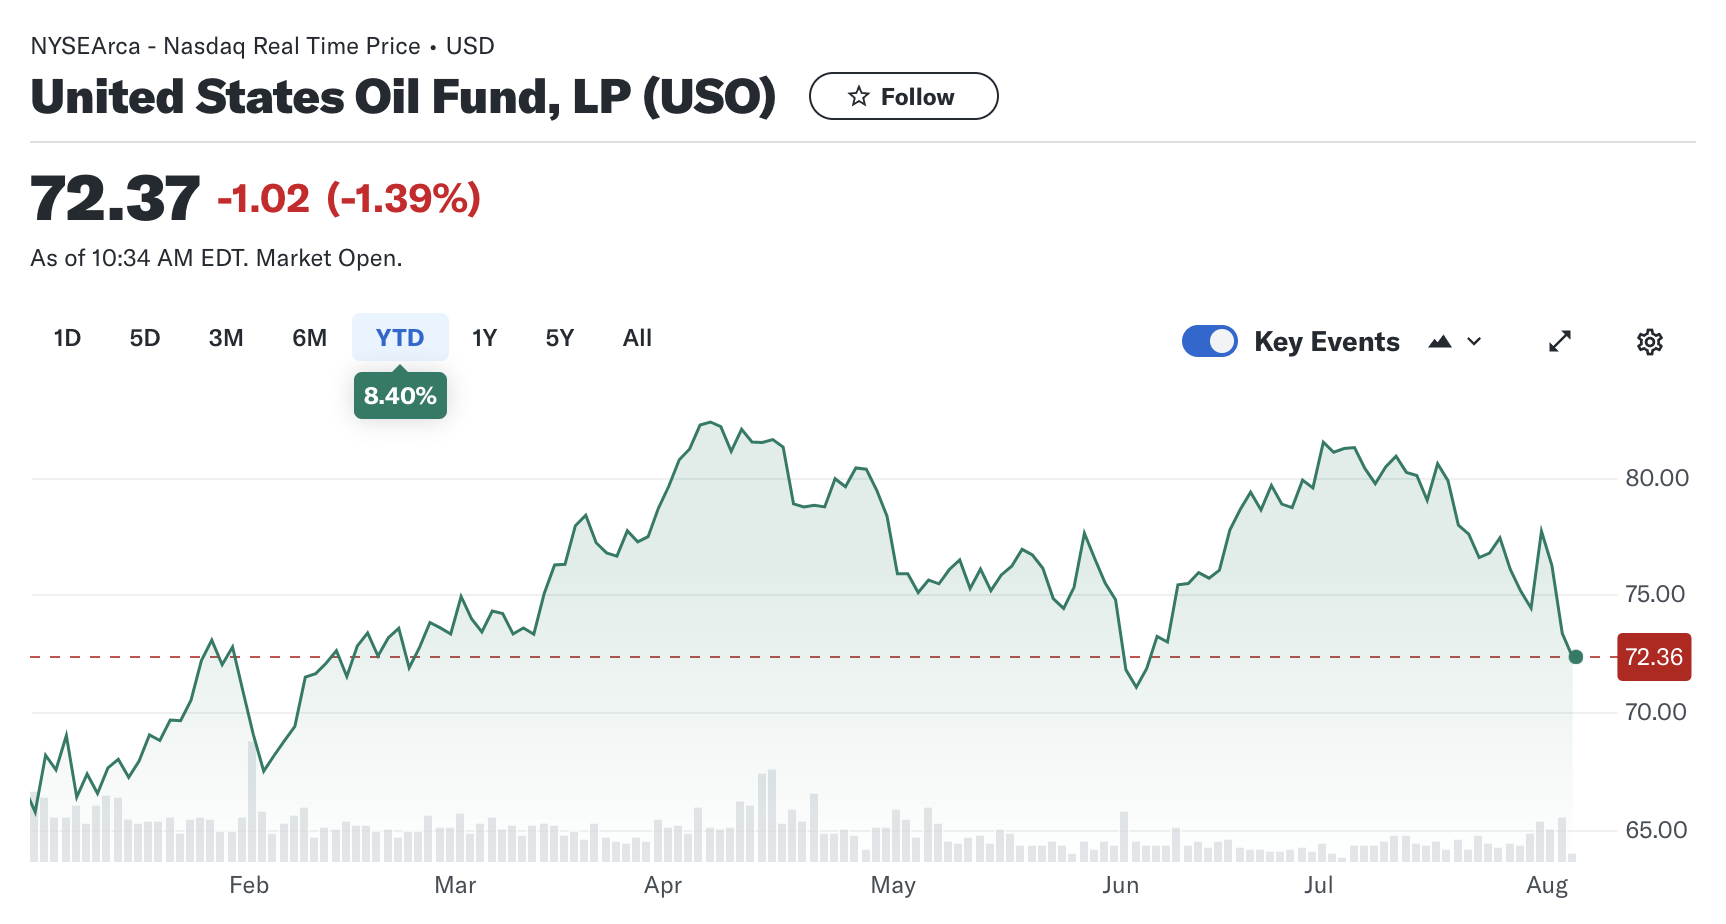Click the red 72.36 price label
The width and height of the screenshot is (1726, 924).
(1654, 657)
